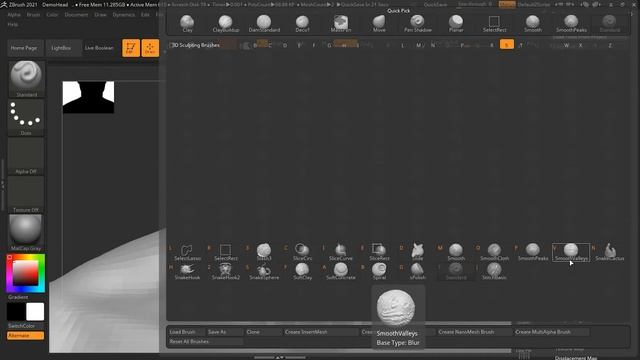Click the Clone brush button
The image size is (640, 360).
[x=262, y=332]
